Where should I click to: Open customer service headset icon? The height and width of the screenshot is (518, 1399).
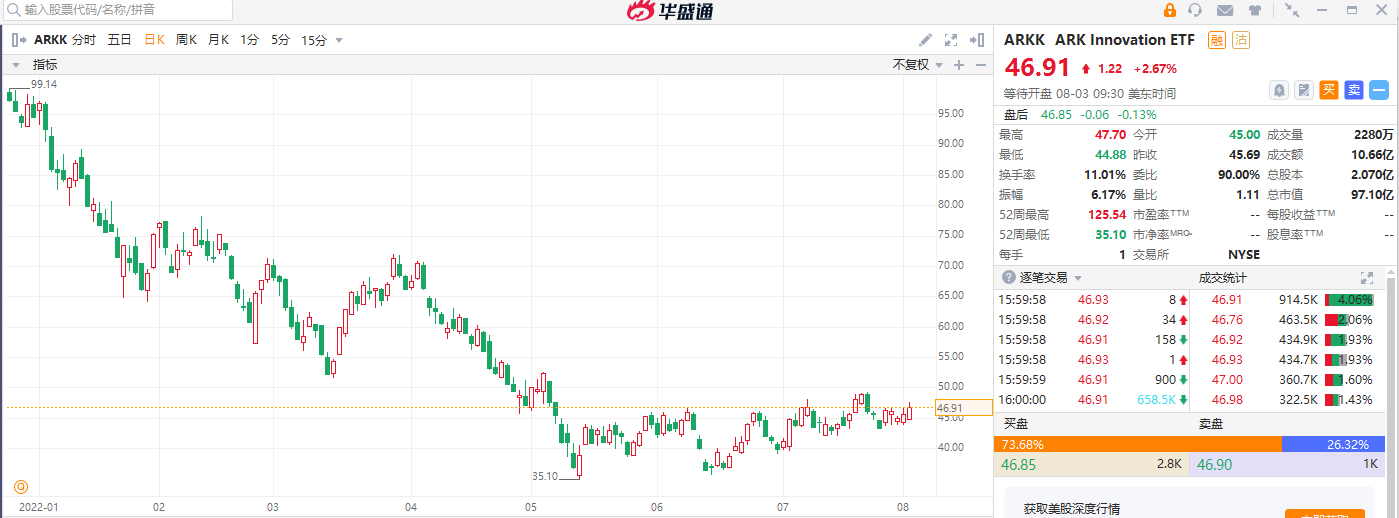tap(1195, 10)
